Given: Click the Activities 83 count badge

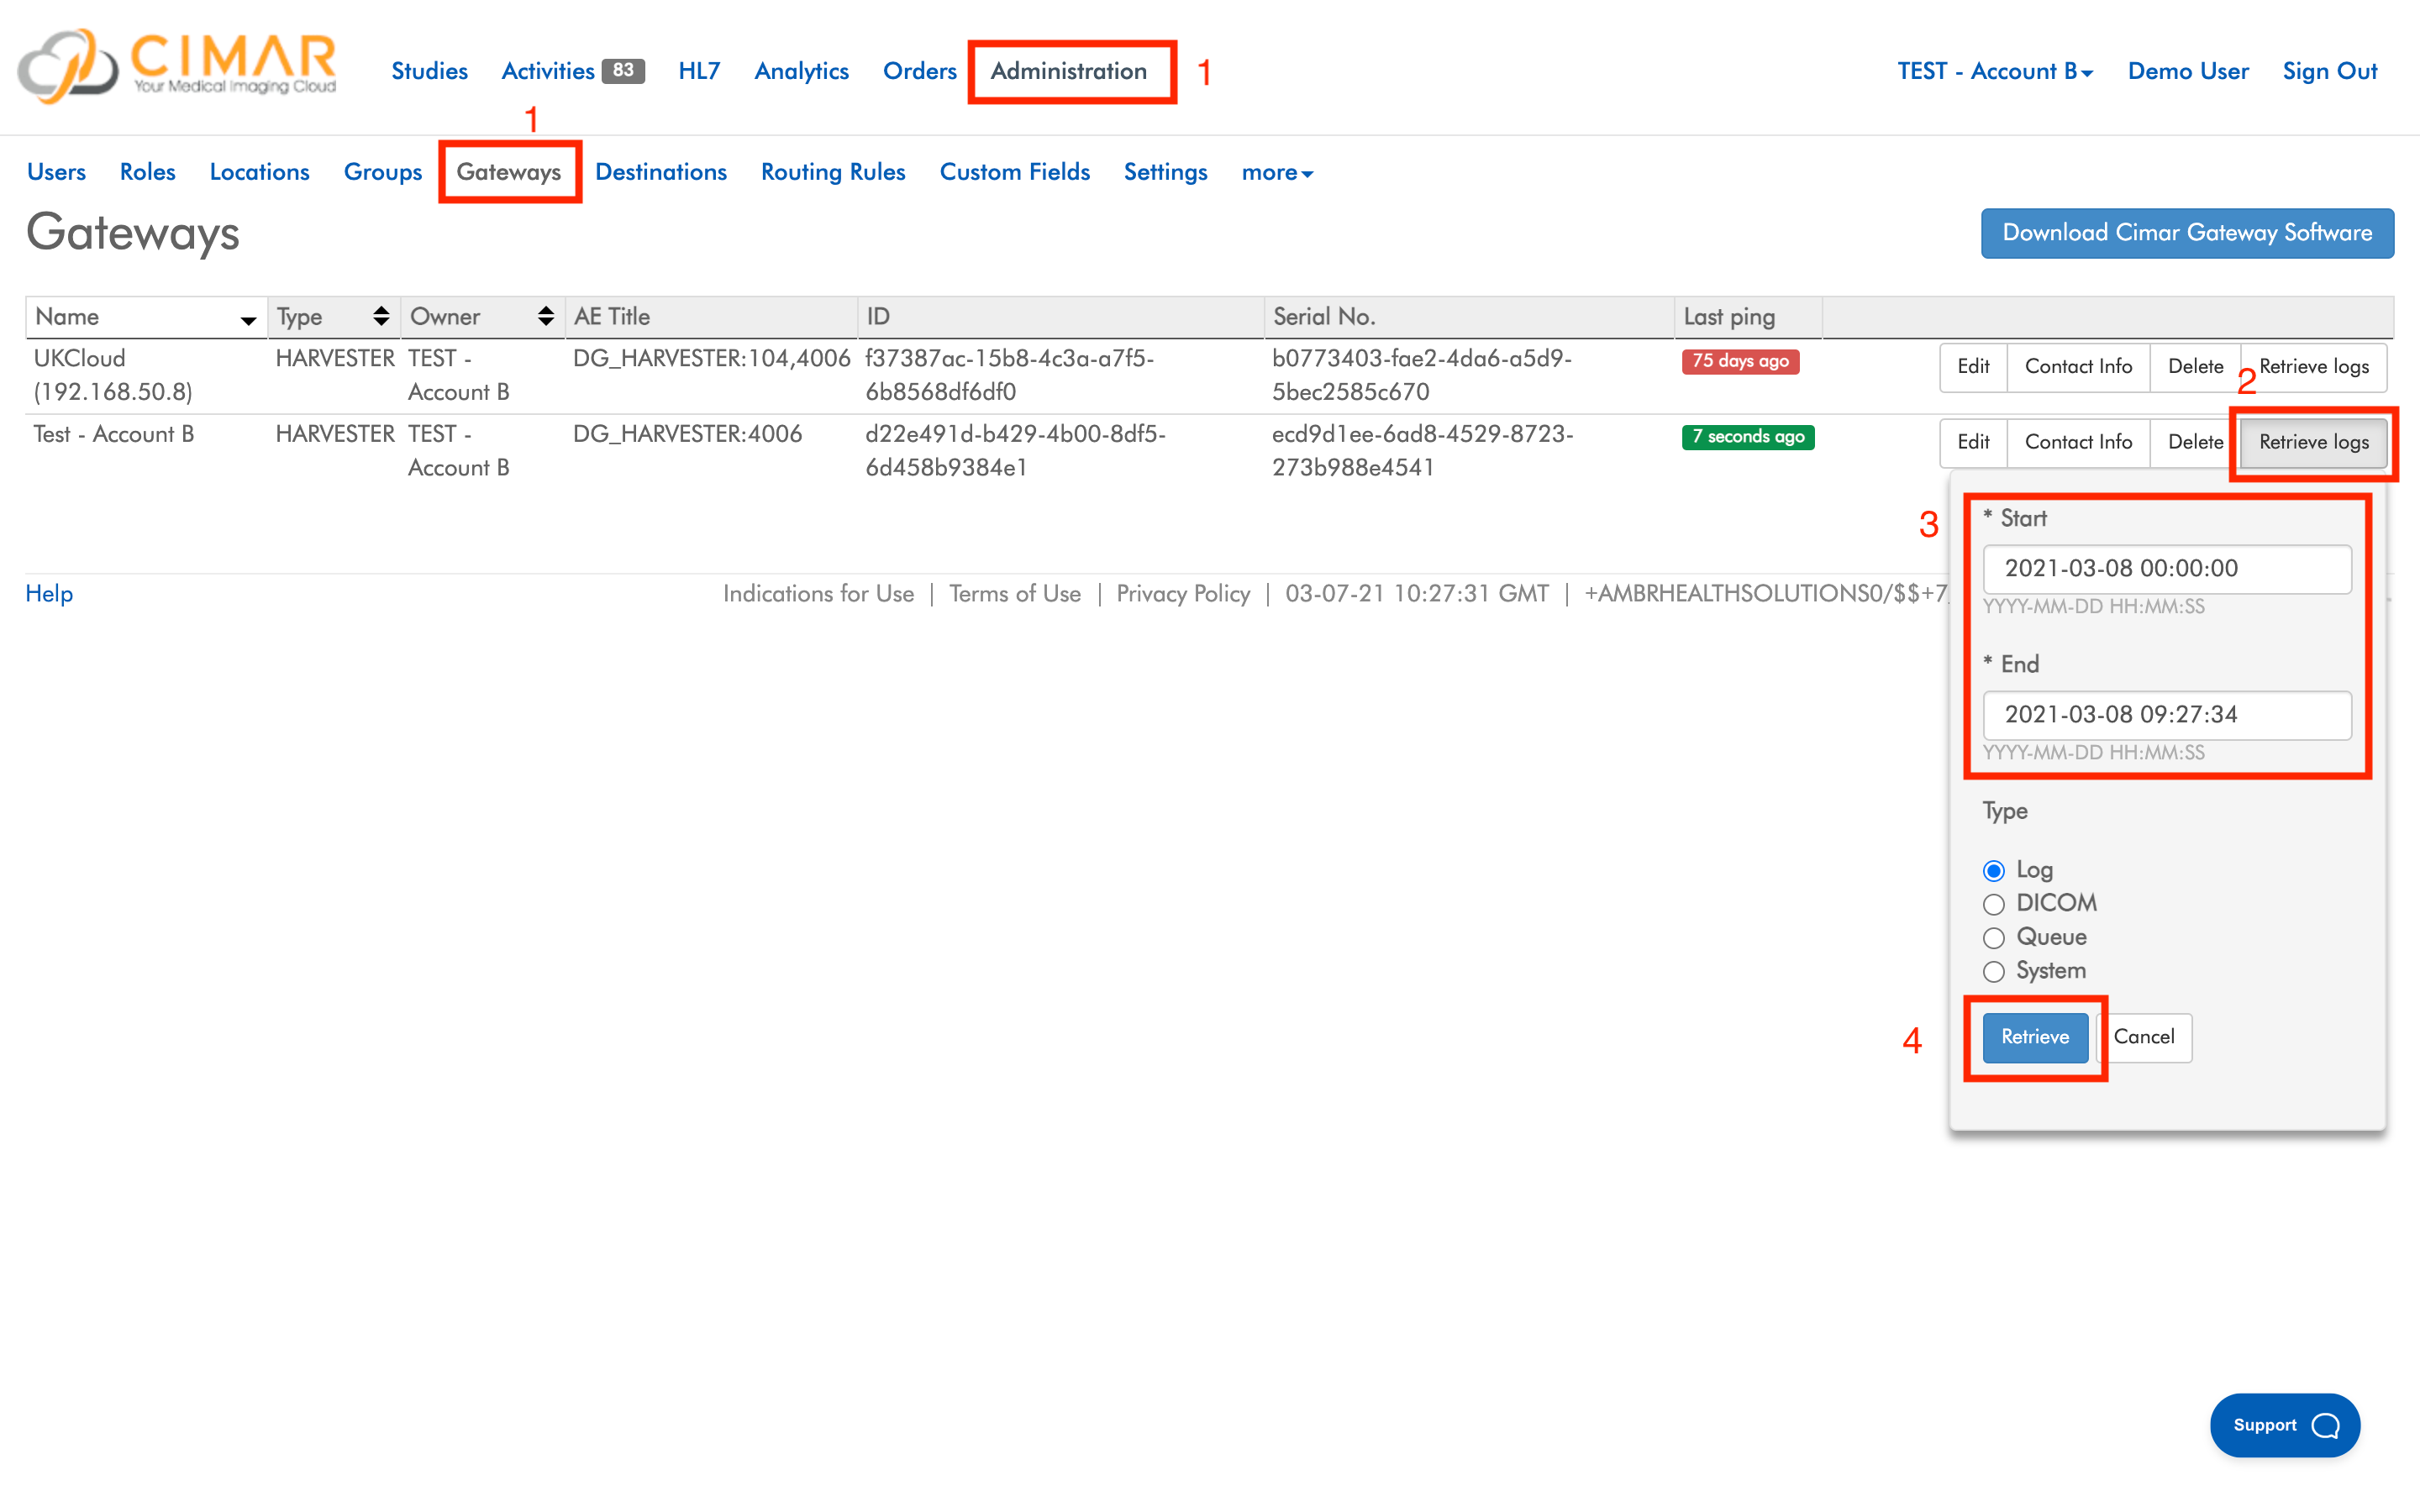Looking at the screenshot, I should [623, 70].
